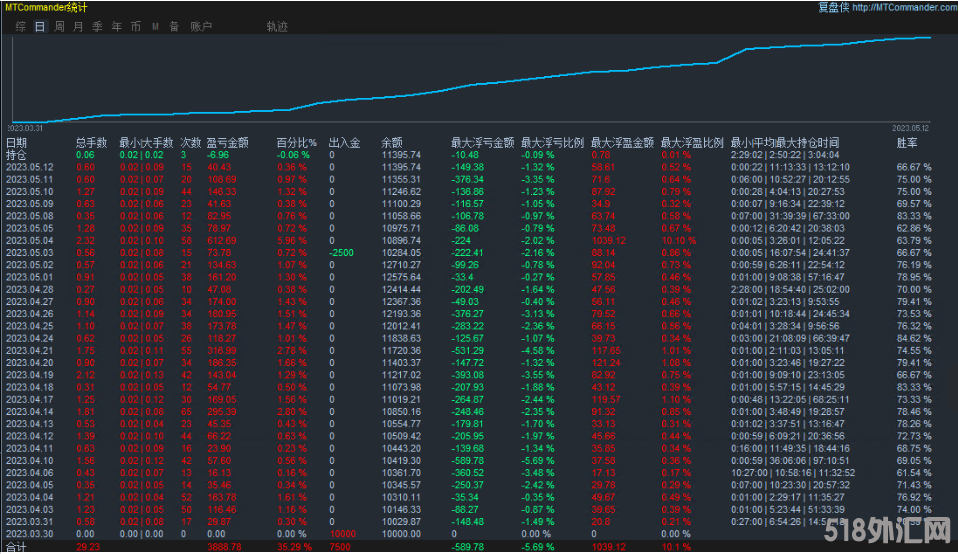Select the 年 yearly tab
The image size is (958, 554).
(x=117, y=26)
